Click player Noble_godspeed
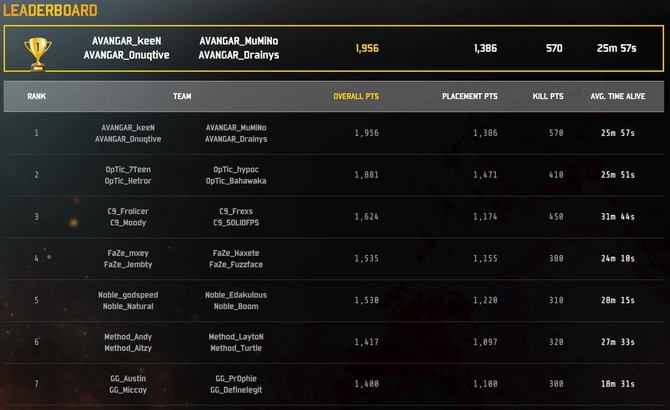This screenshot has height=410, width=670. point(129,295)
